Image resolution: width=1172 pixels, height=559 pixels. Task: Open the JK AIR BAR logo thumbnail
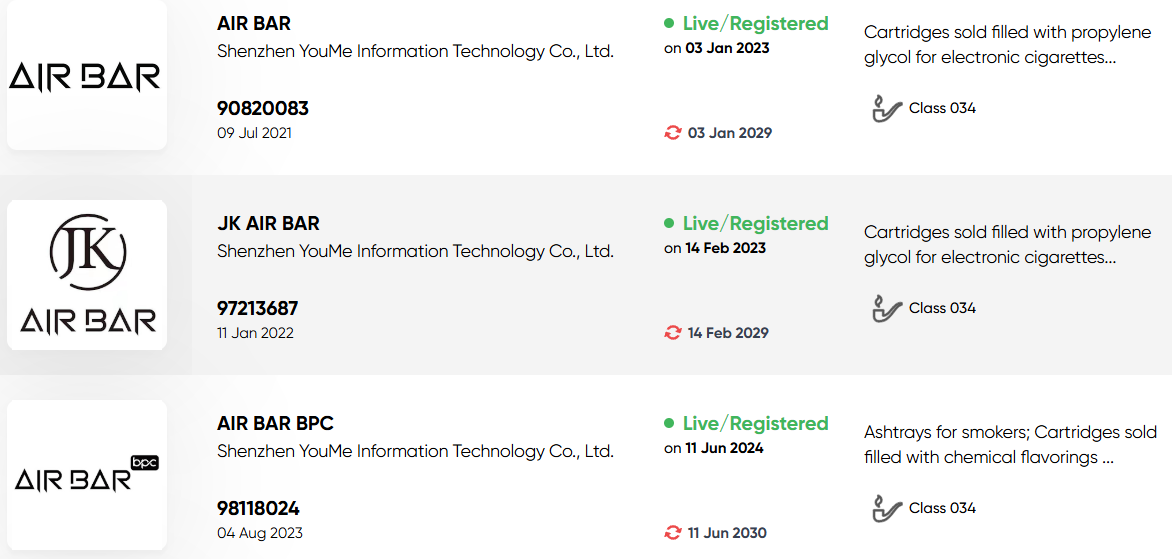87,275
